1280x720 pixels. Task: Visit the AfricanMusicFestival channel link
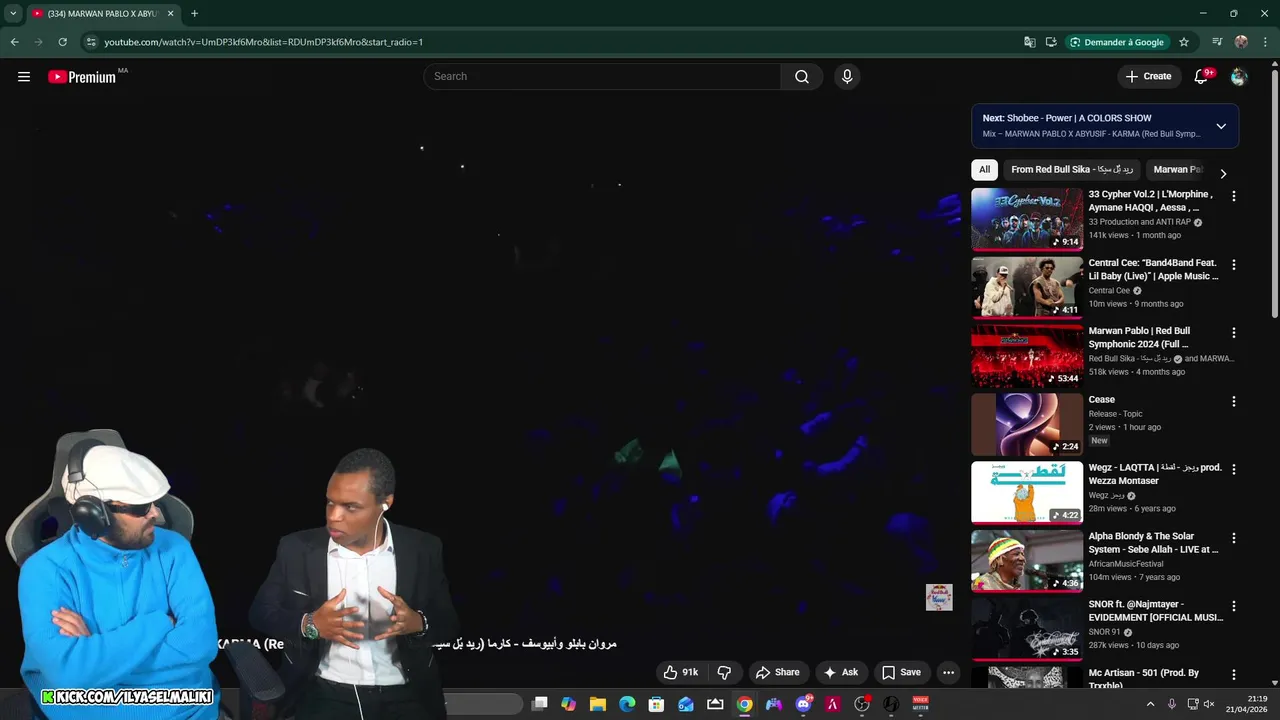tap(1126, 564)
